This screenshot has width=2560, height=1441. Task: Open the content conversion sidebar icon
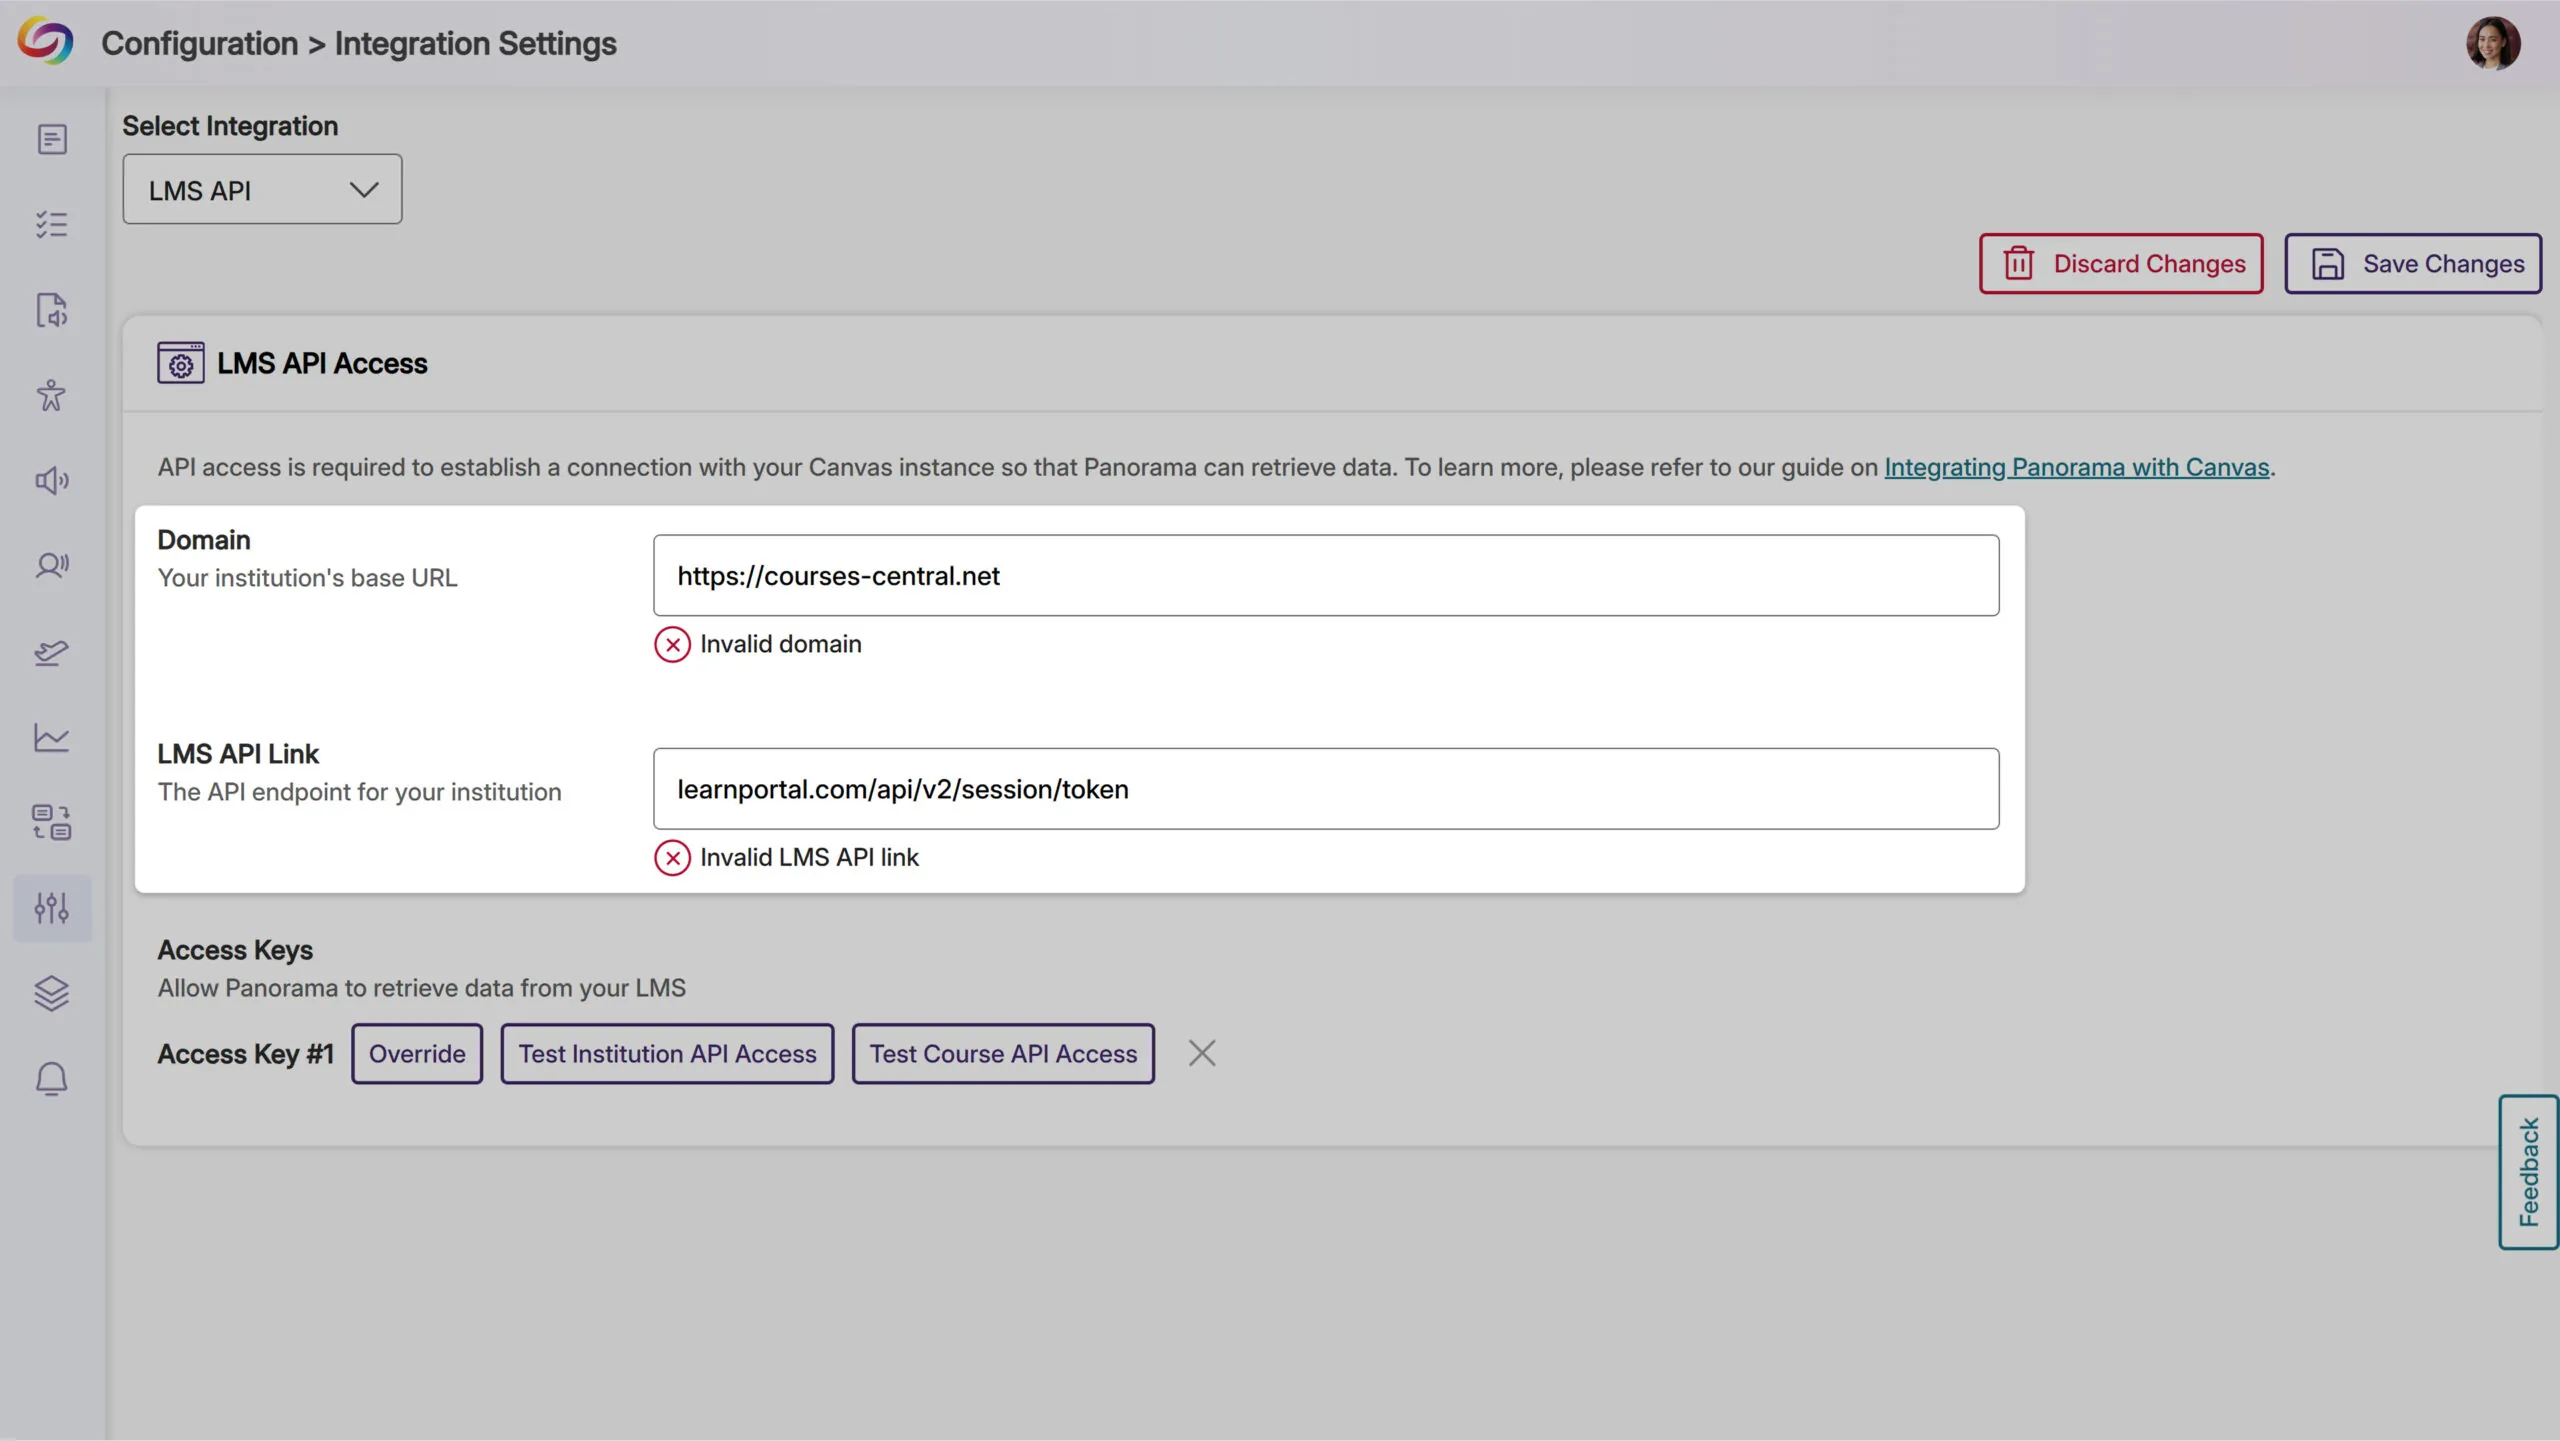[x=52, y=823]
